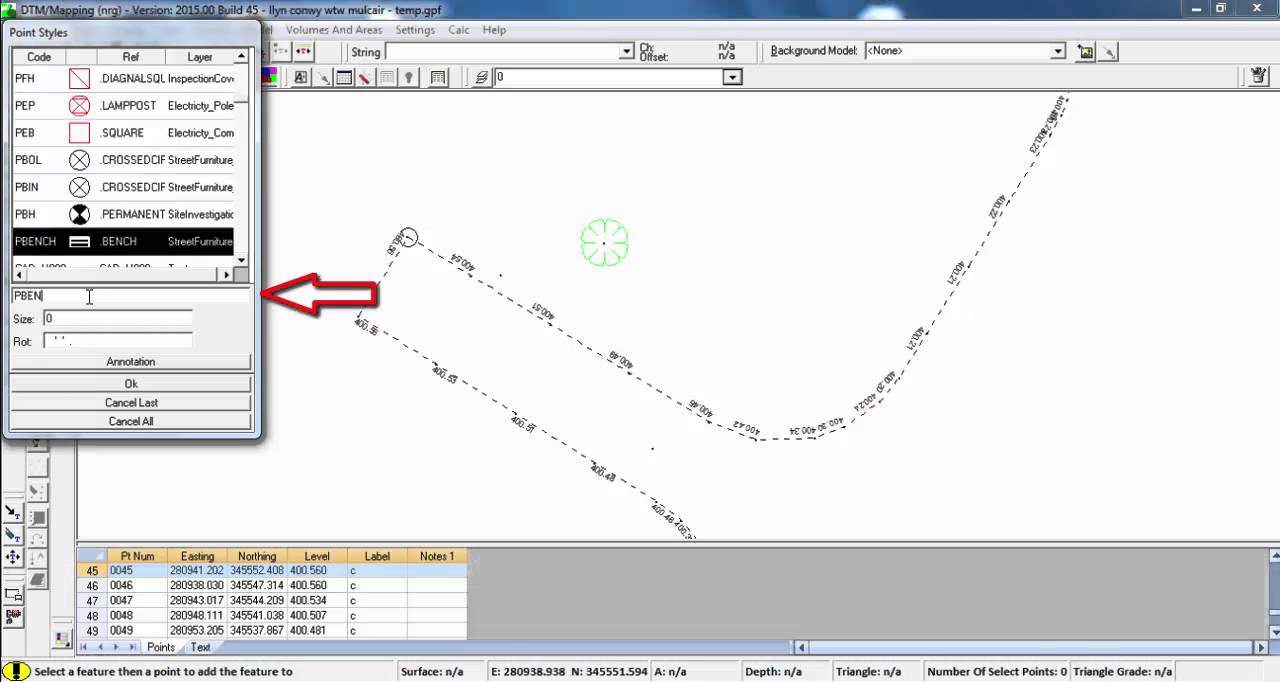
Task: Click the background model edit pencil icon
Action: [1108, 51]
